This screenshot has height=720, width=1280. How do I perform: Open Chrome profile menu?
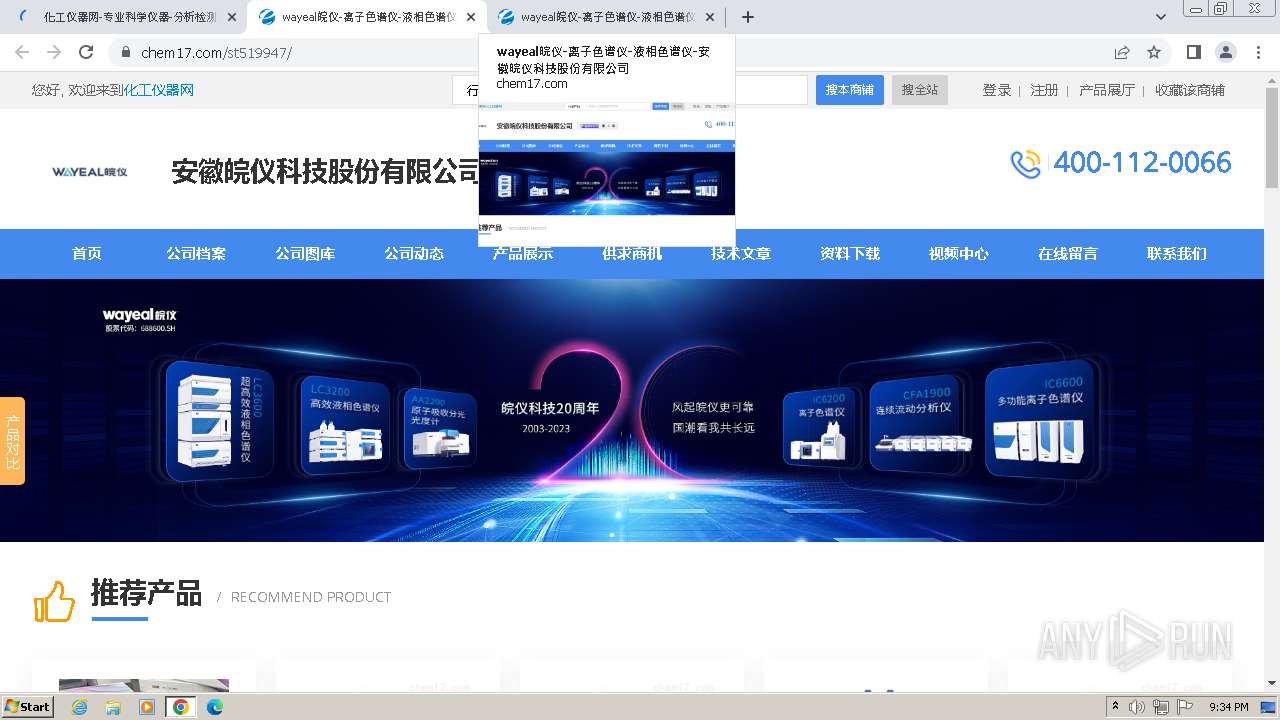tap(1225, 52)
